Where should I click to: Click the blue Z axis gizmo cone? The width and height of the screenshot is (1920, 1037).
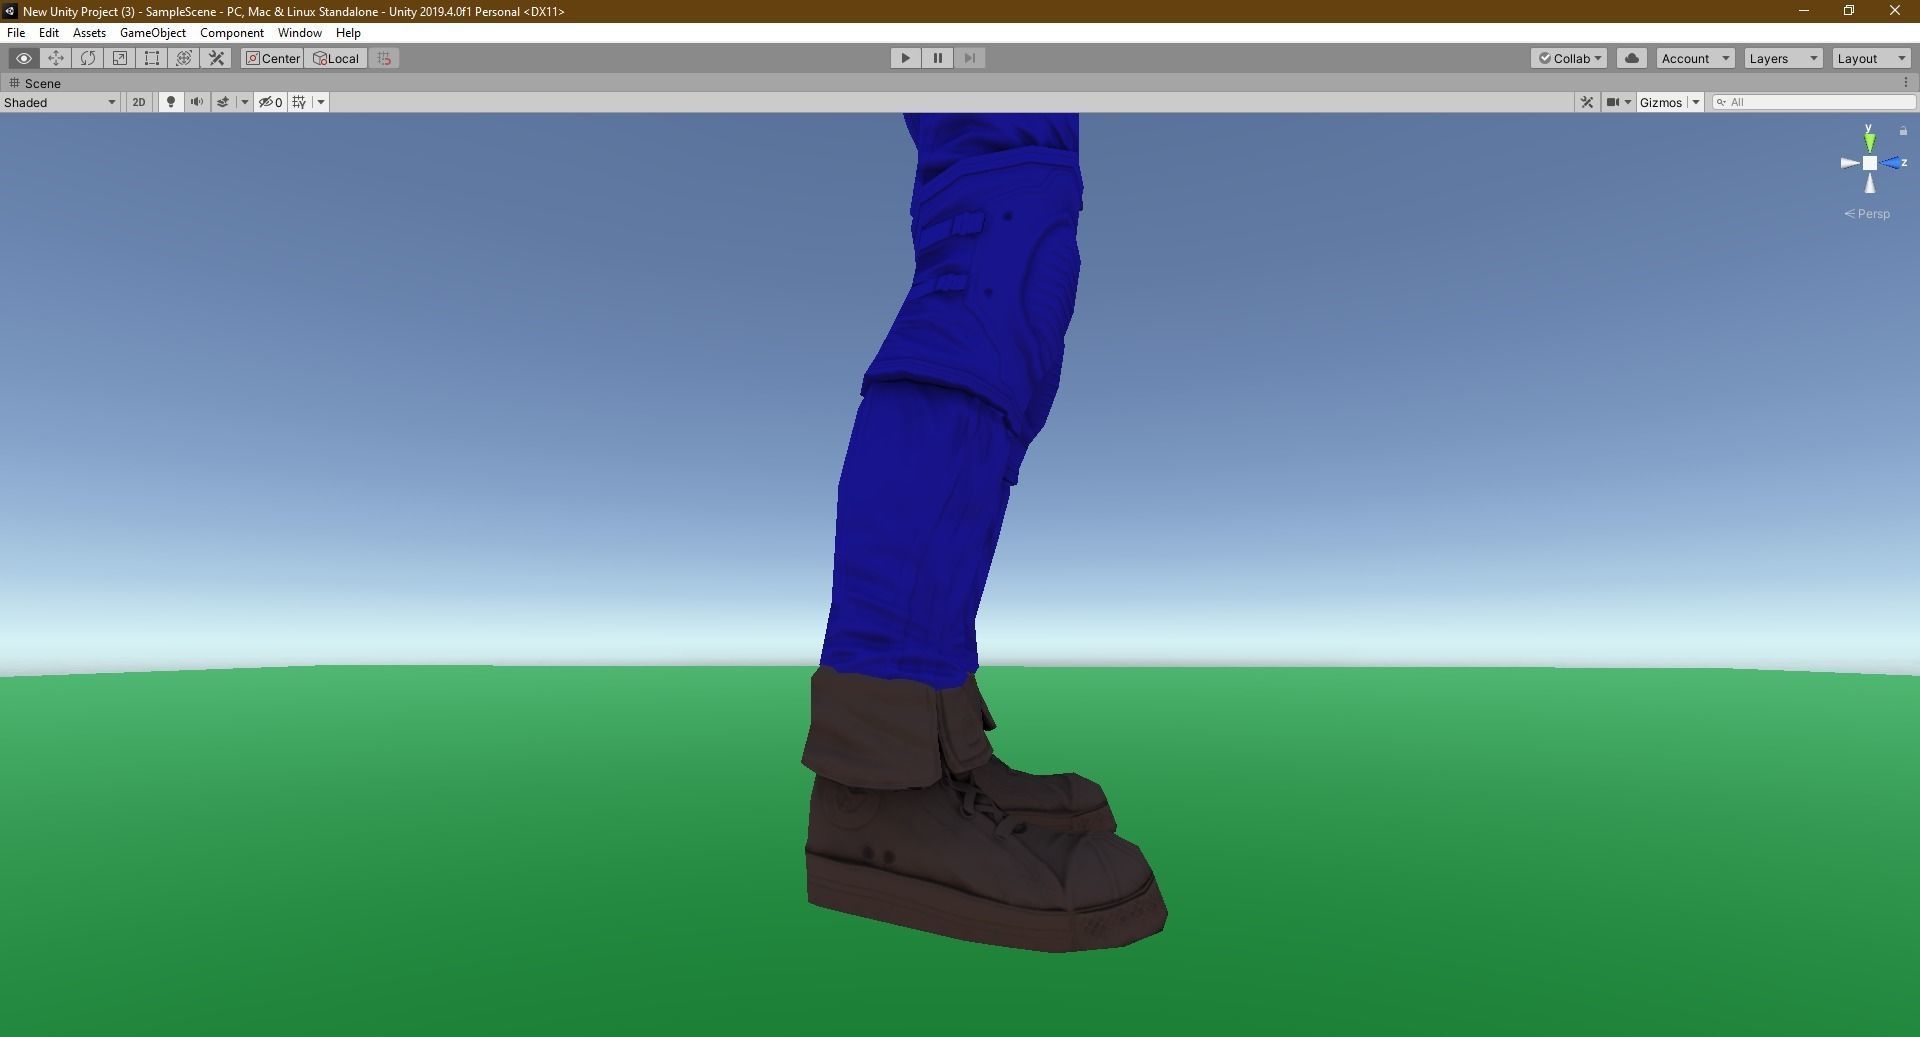pos(1891,163)
